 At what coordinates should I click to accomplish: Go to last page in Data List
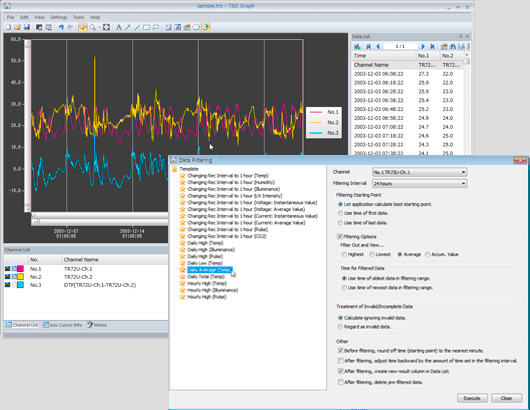(432, 46)
